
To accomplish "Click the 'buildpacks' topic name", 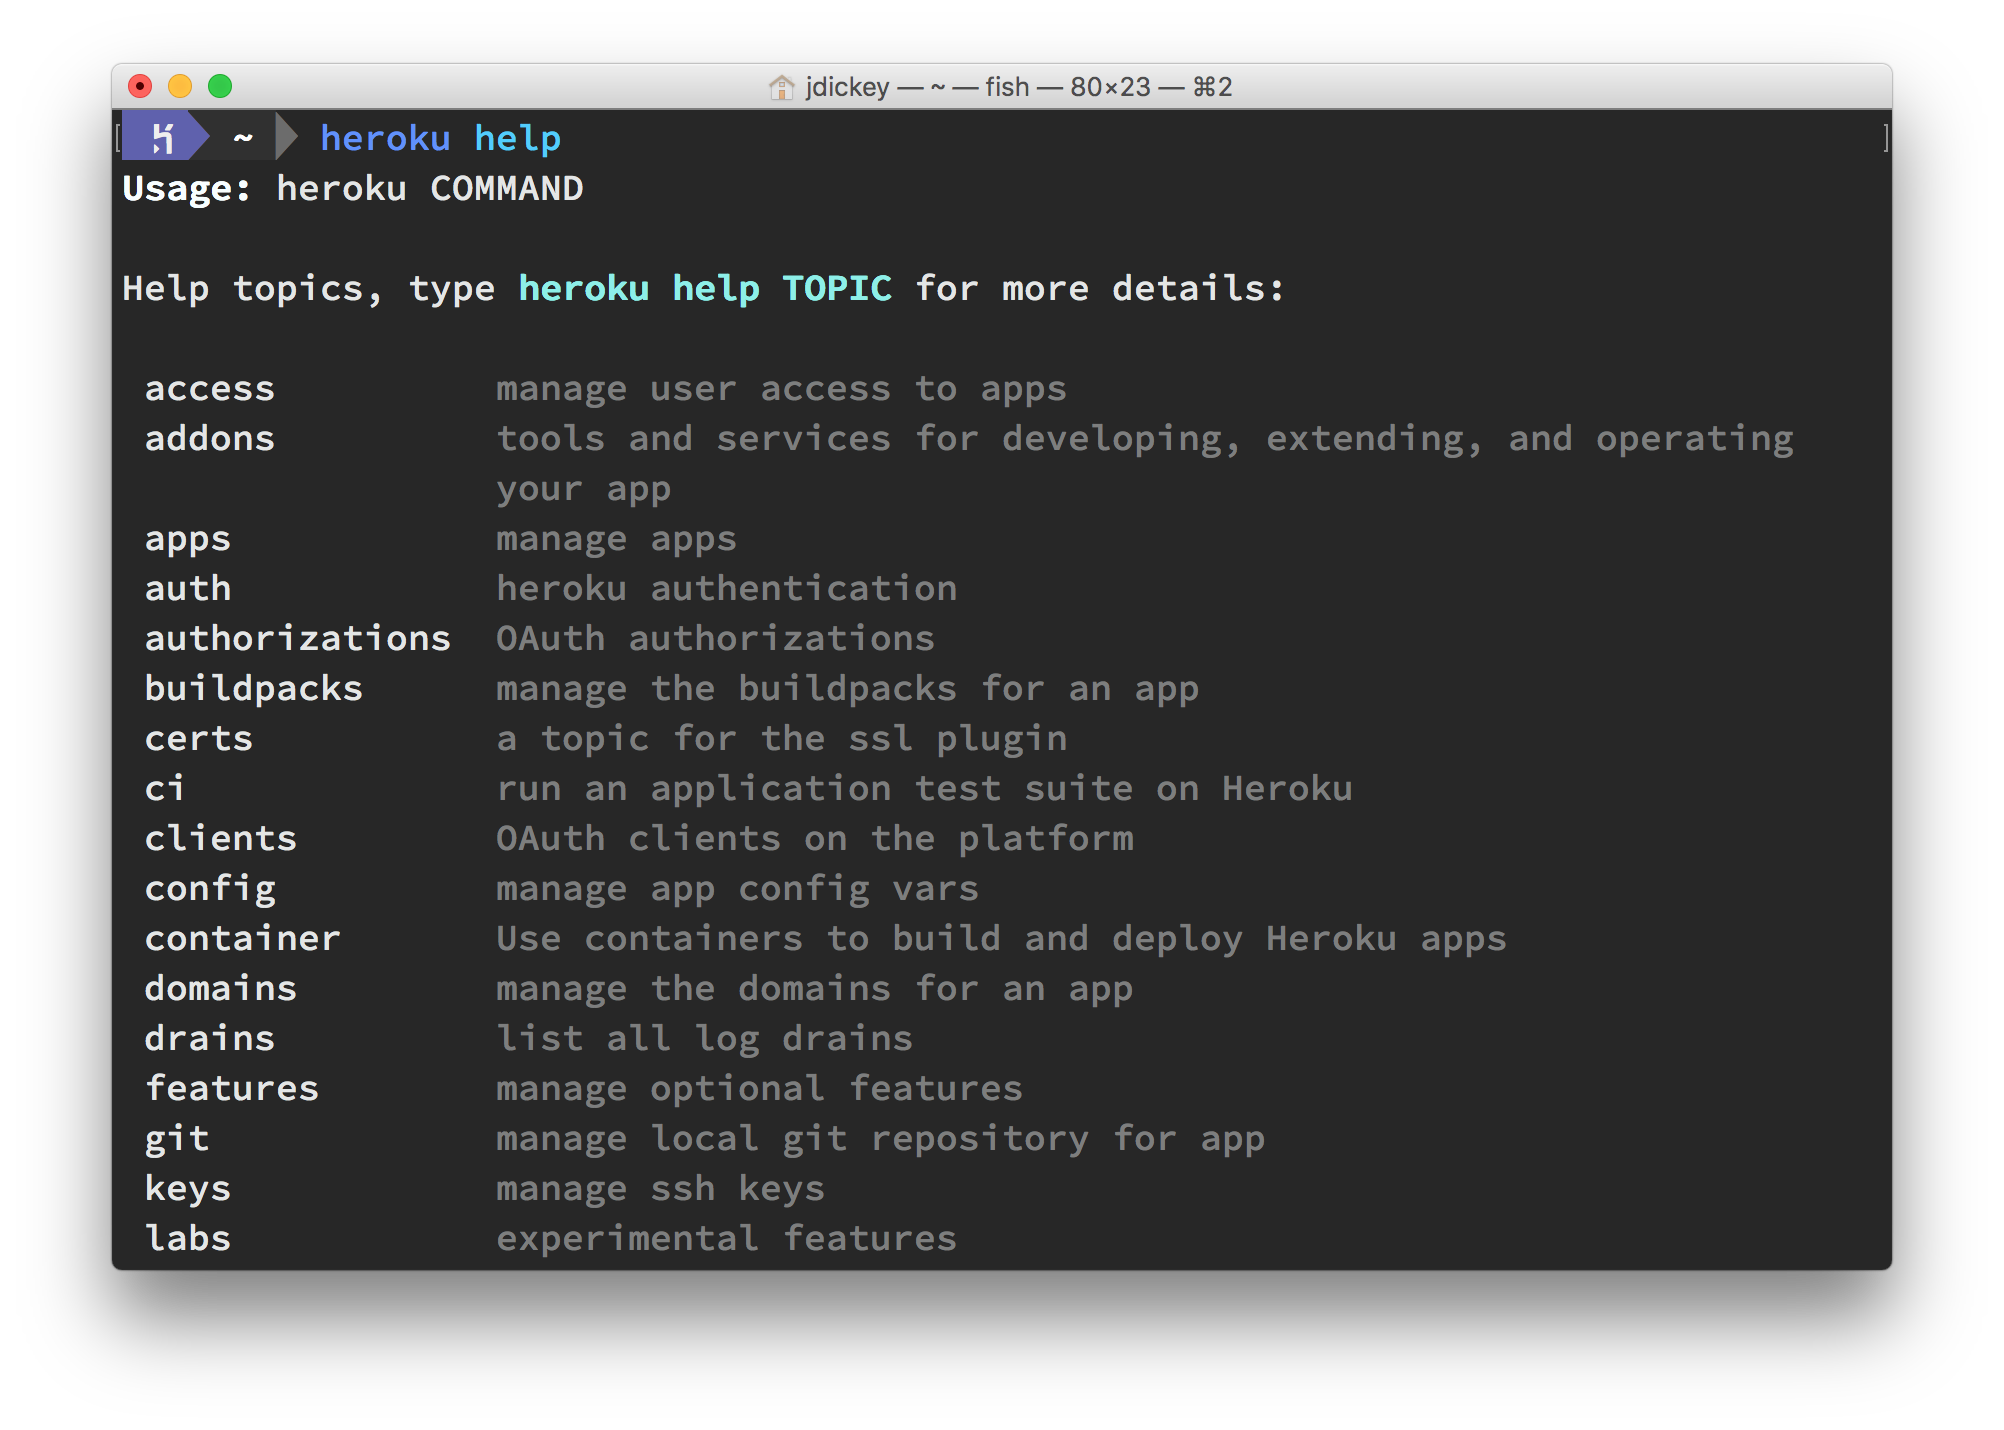I will [253, 688].
